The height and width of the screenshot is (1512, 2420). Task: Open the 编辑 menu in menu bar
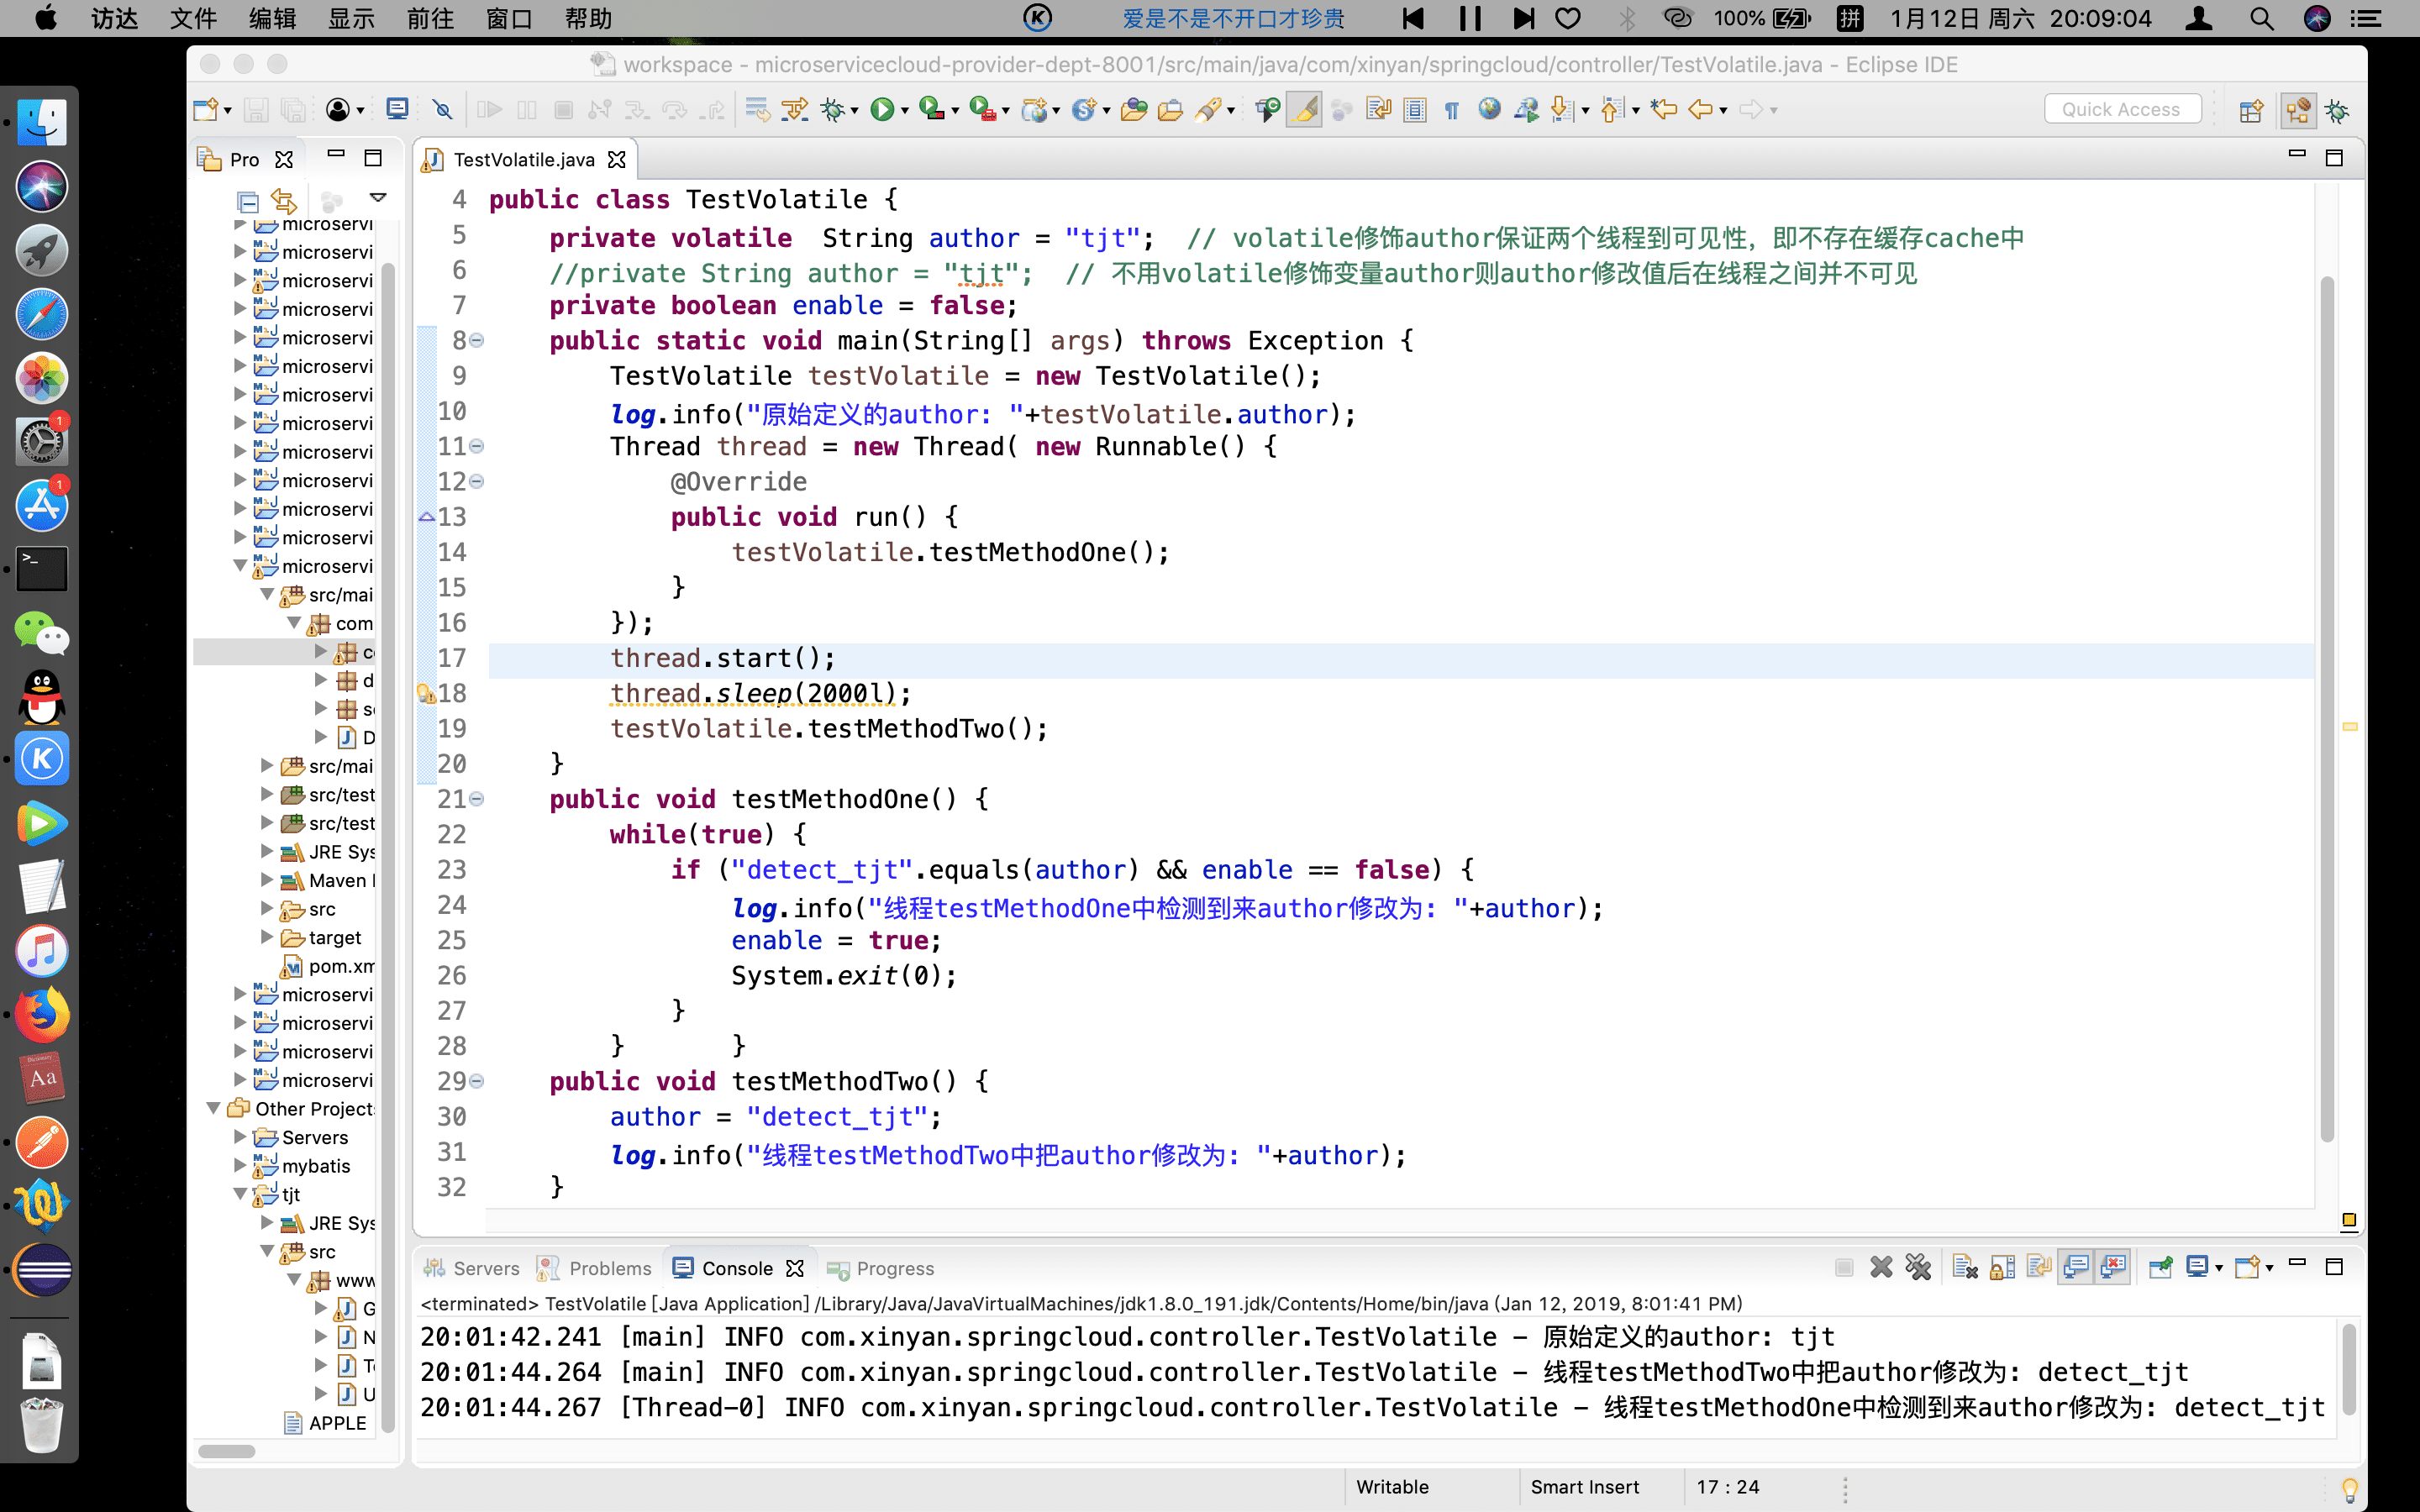click(x=272, y=18)
